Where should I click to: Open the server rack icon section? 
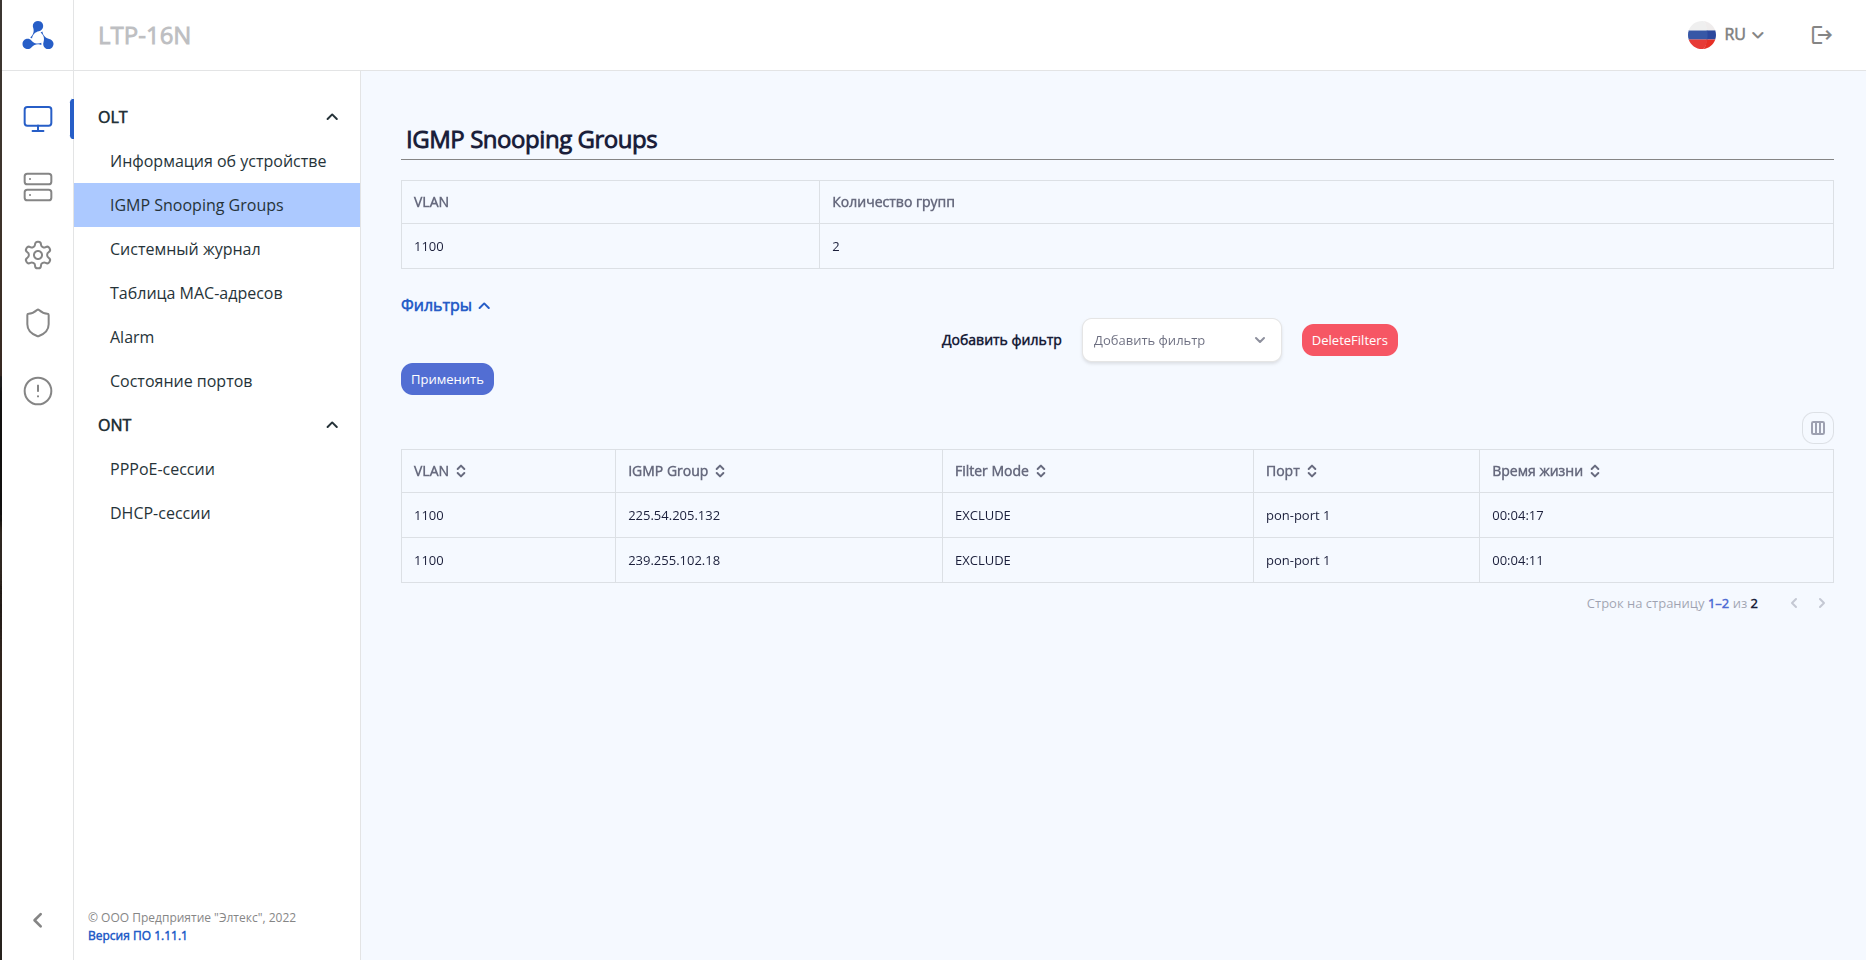point(38,187)
